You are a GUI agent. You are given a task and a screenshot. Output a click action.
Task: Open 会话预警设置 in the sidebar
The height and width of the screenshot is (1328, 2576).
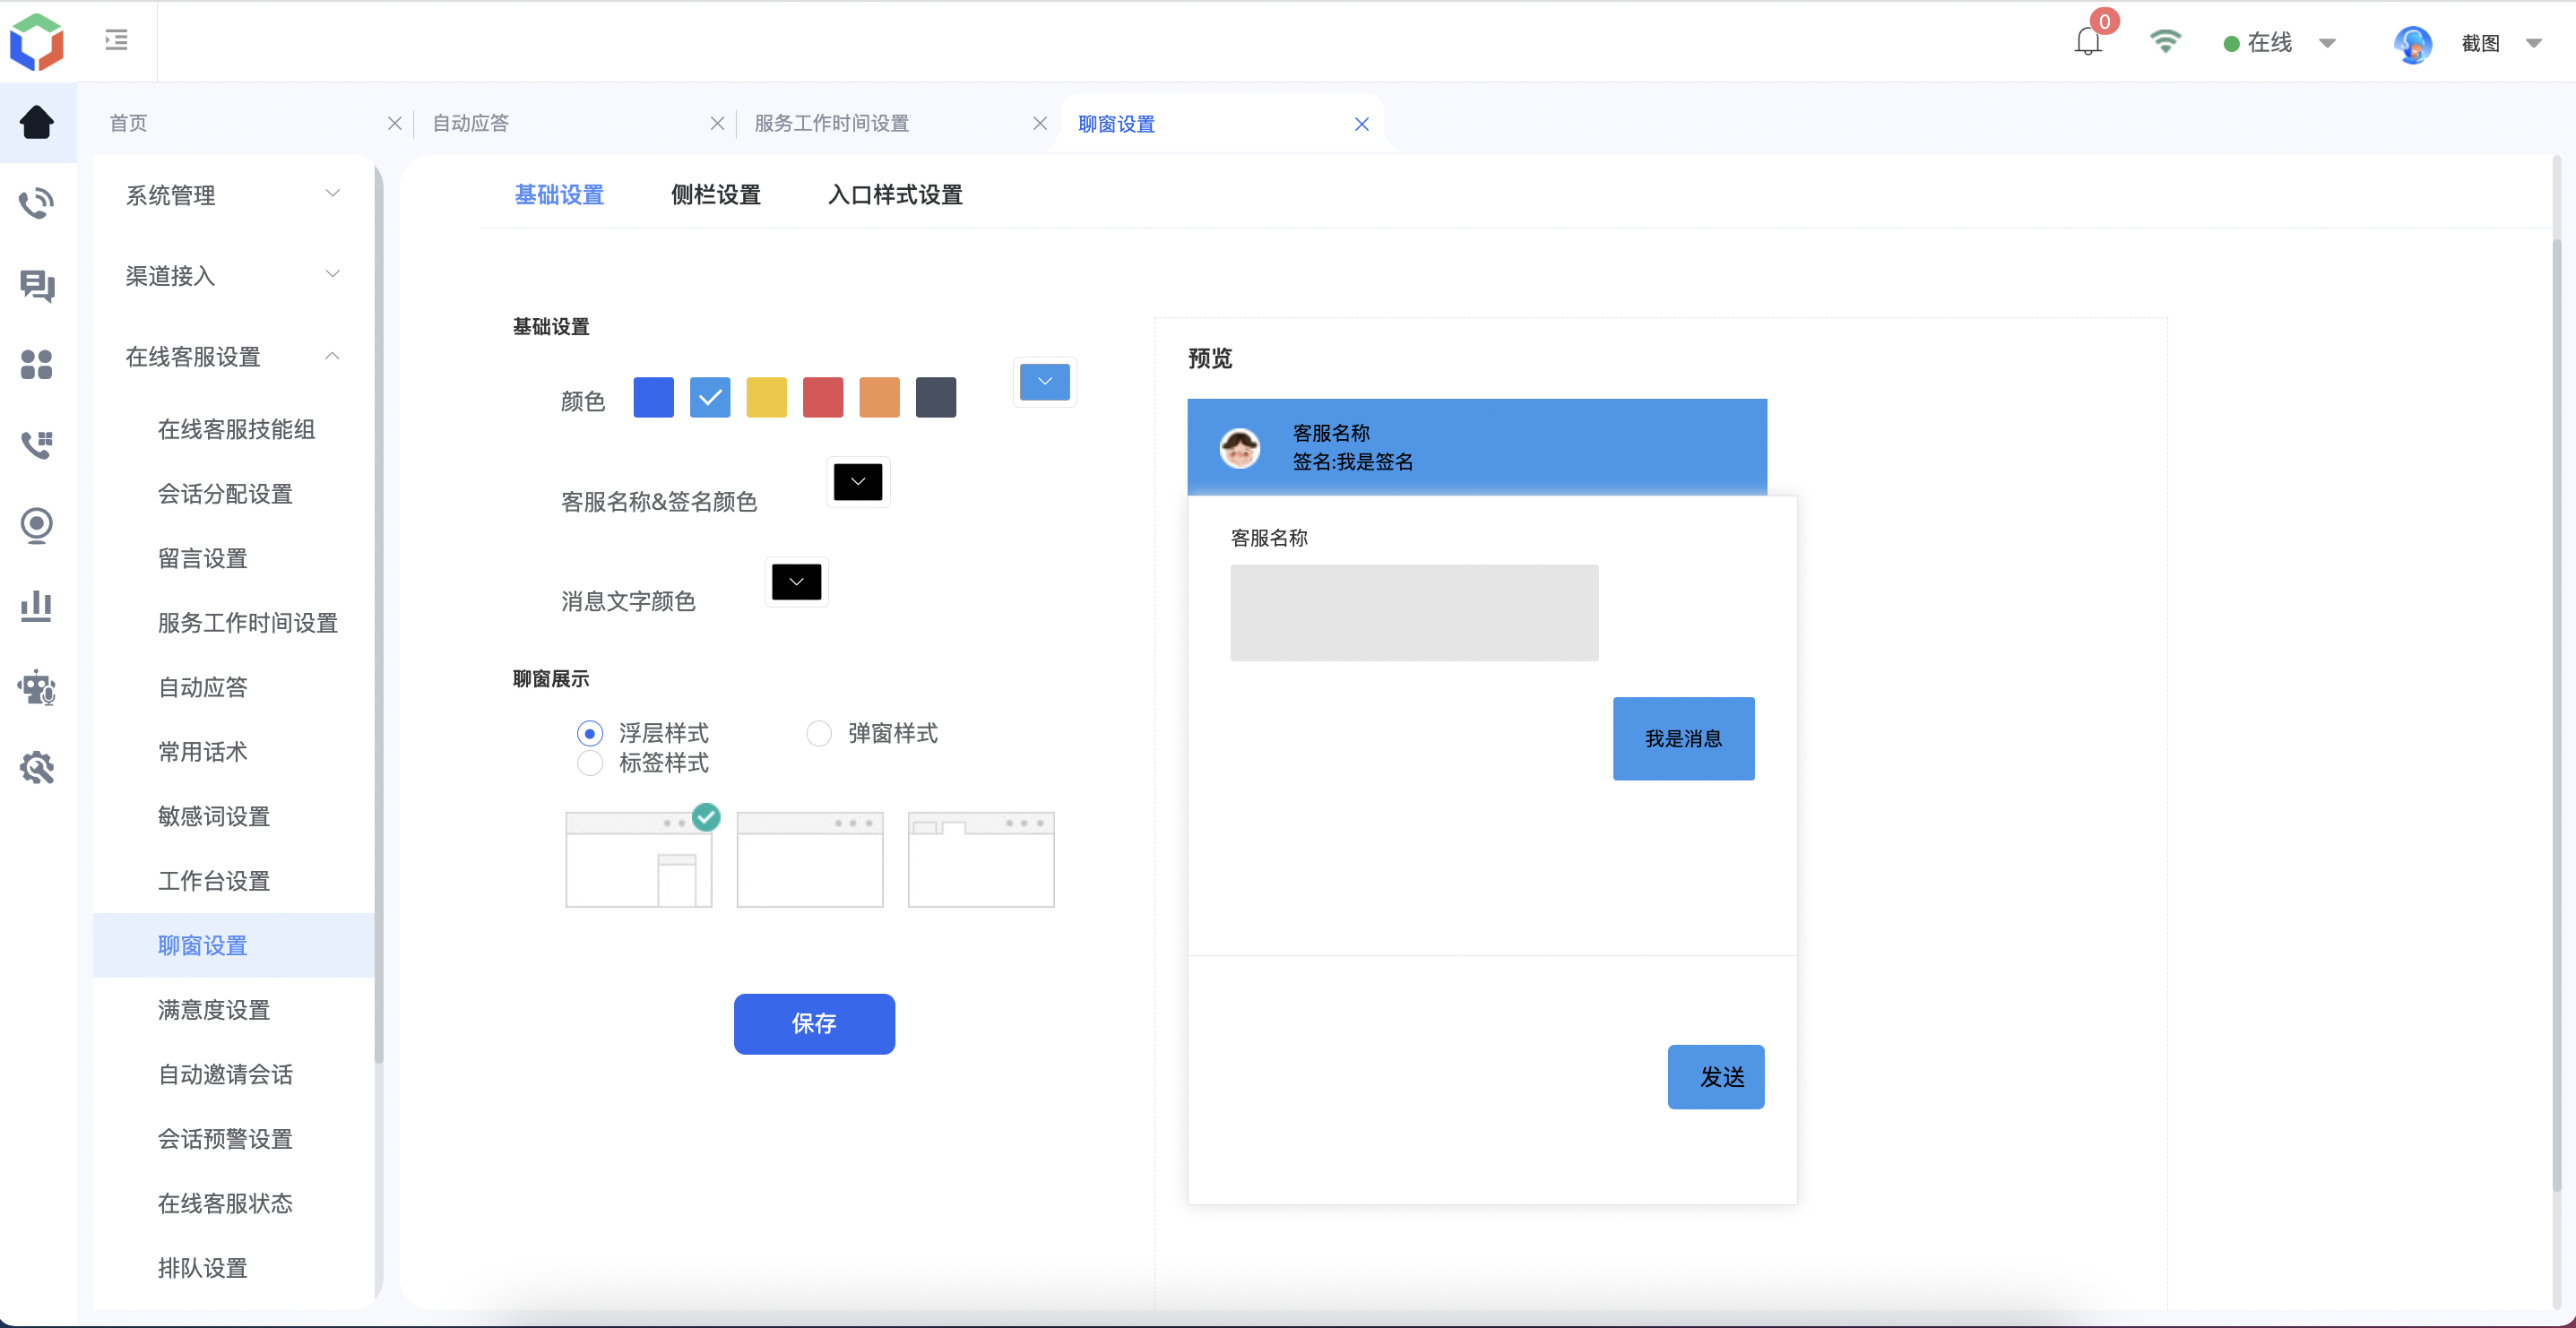coord(225,1139)
